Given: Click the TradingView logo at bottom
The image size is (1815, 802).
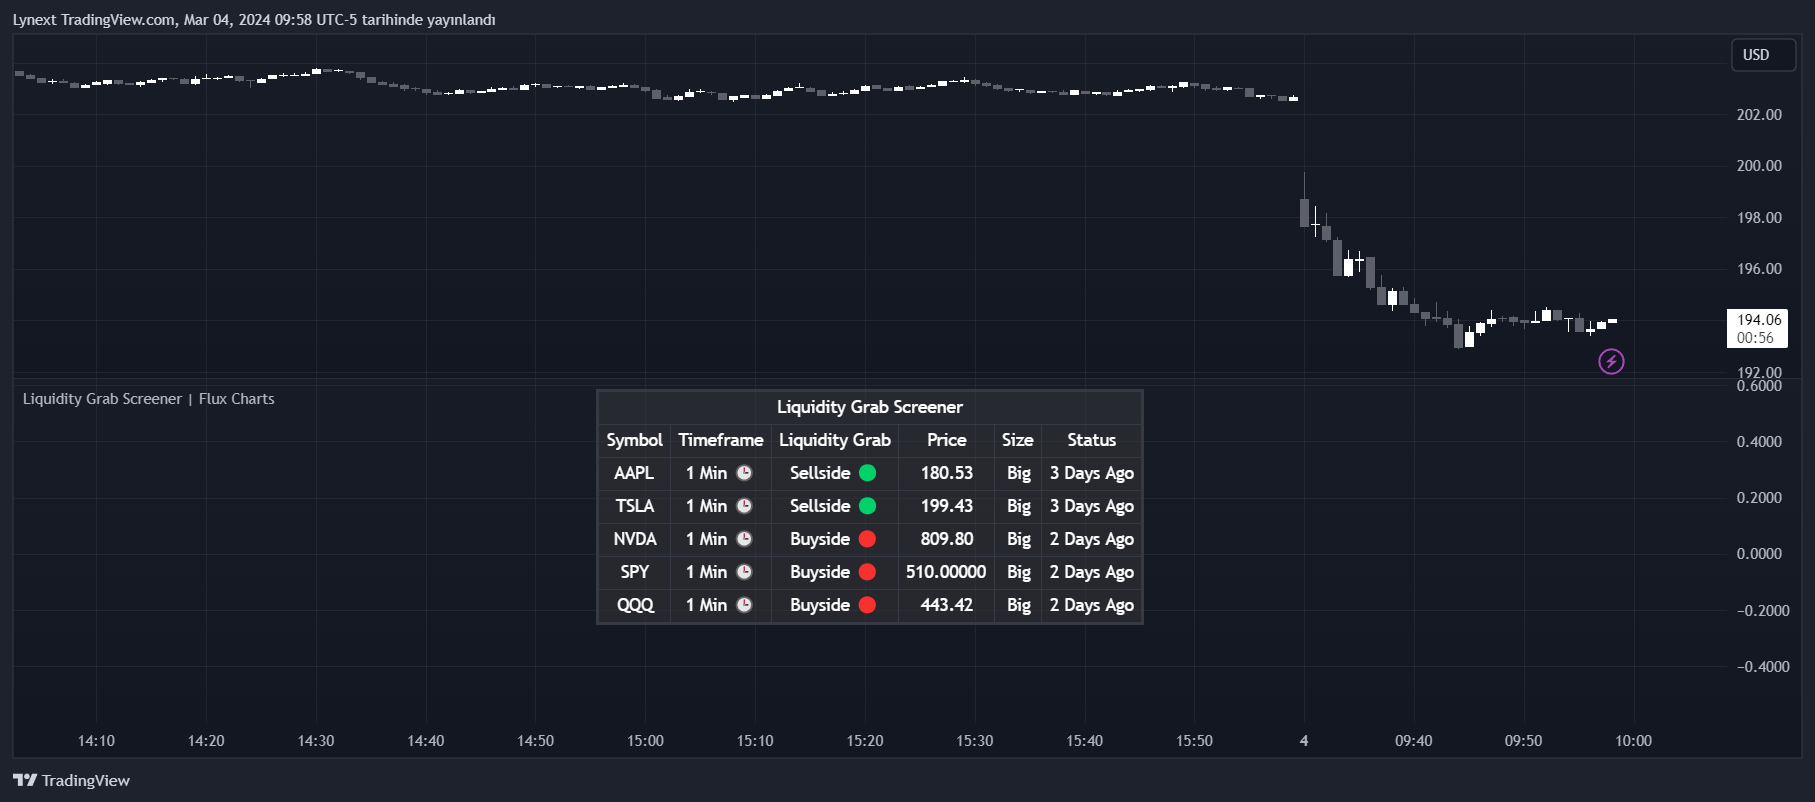Looking at the screenshot, I should click(72, 780).
